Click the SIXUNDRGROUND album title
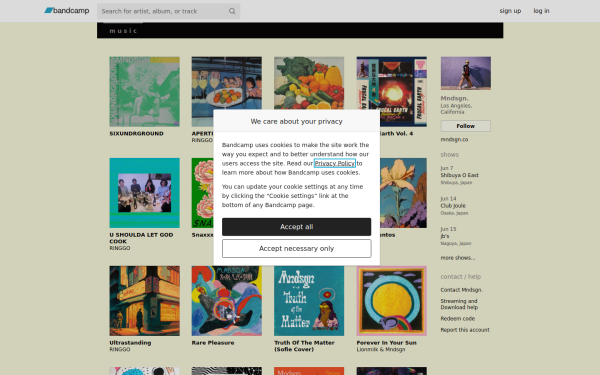This screenshot has width=600, height=375. [136, 134]
